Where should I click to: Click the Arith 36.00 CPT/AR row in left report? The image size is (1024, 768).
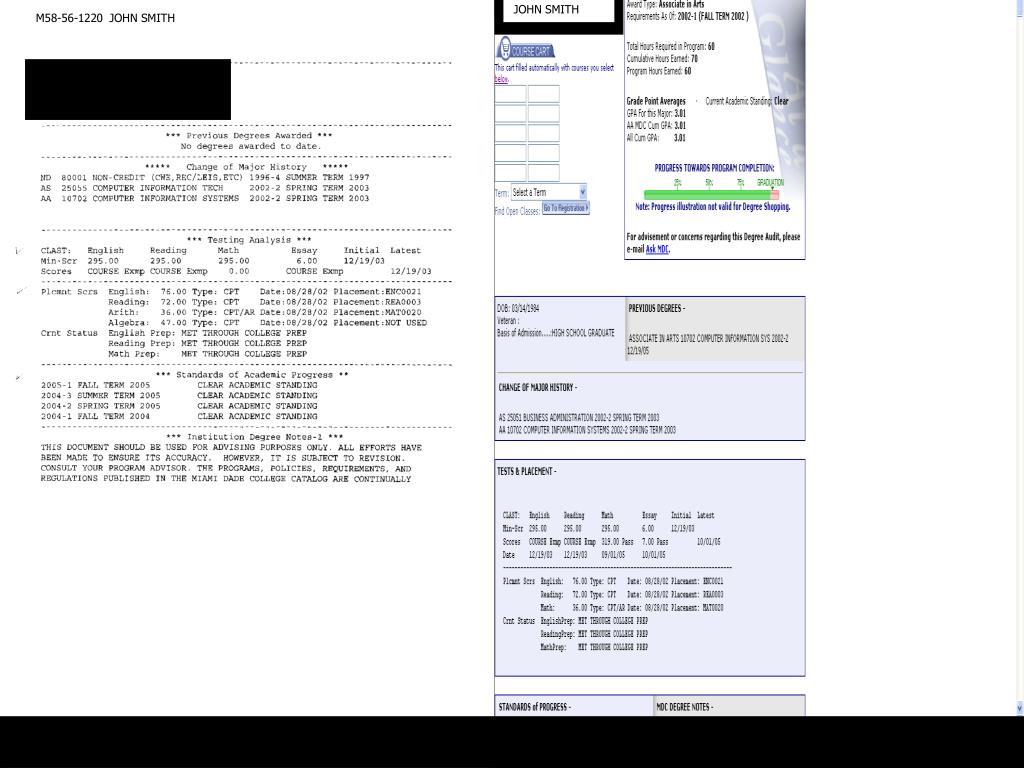(x=264, y=312)
